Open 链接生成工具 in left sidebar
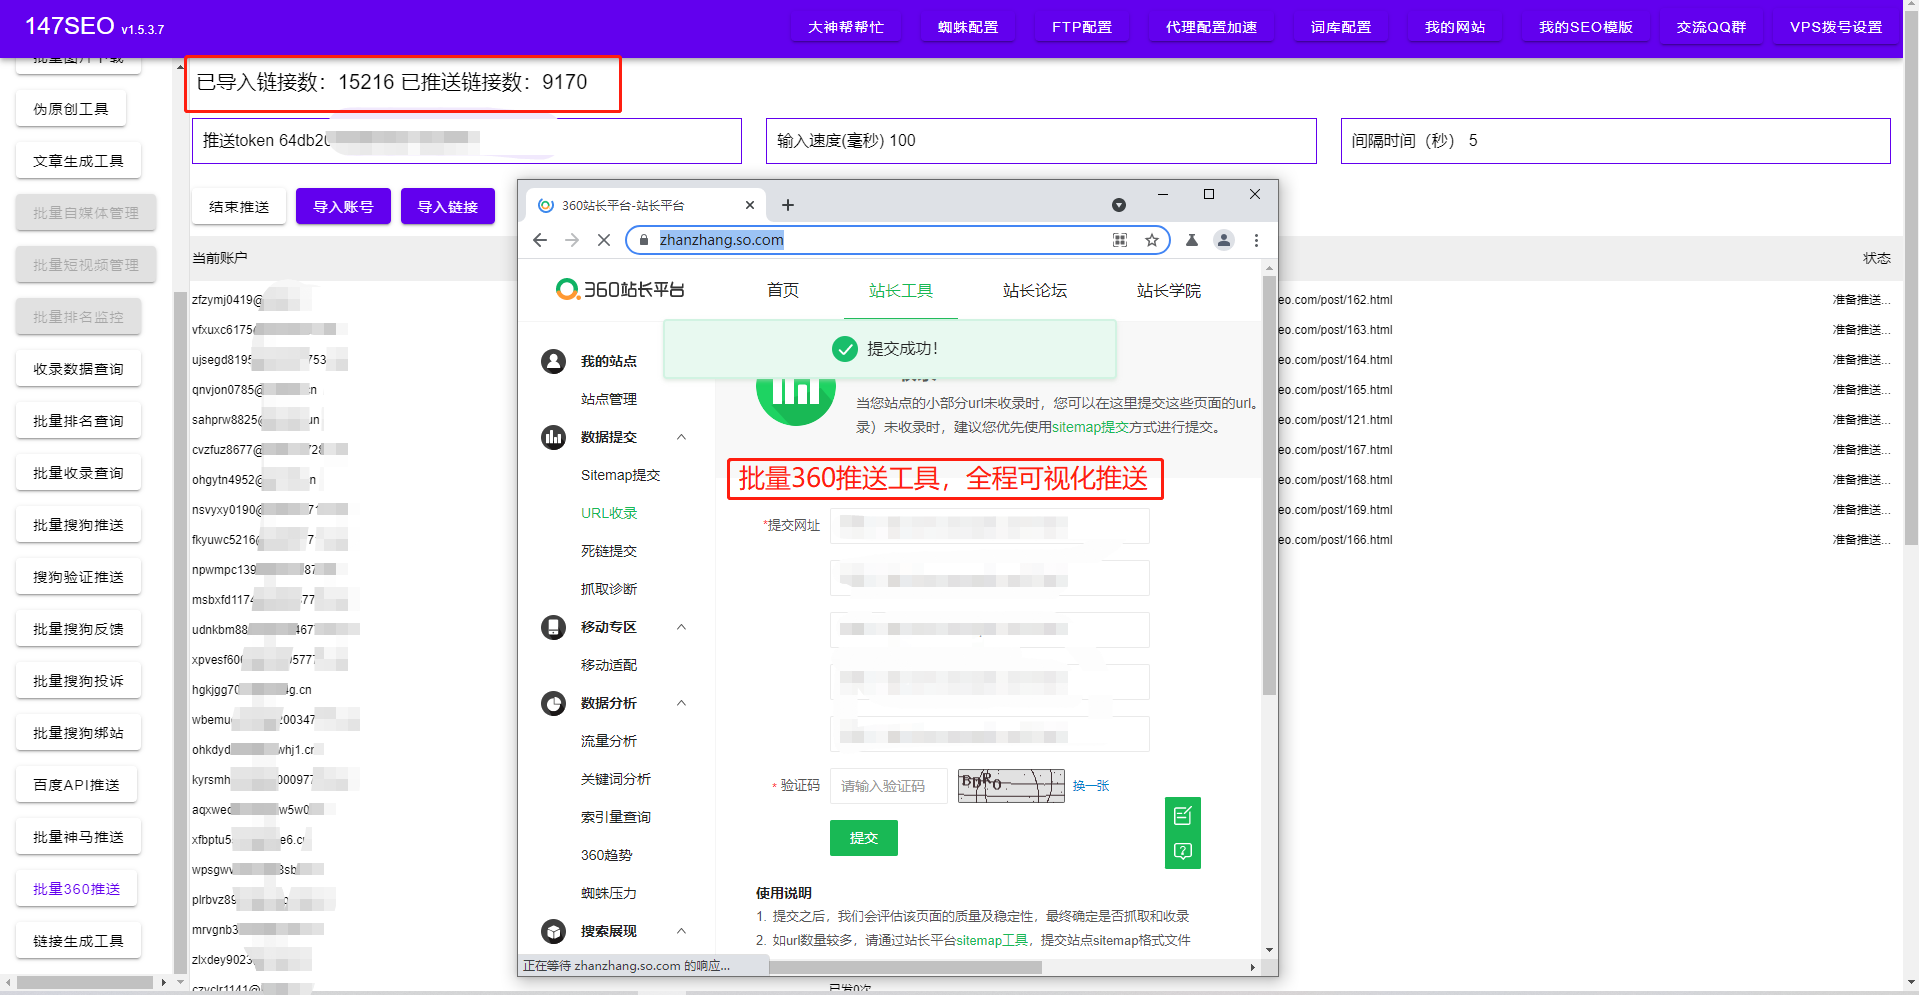Image resolution: width=1919 pixels, height=995 pixels. point(78,941)
